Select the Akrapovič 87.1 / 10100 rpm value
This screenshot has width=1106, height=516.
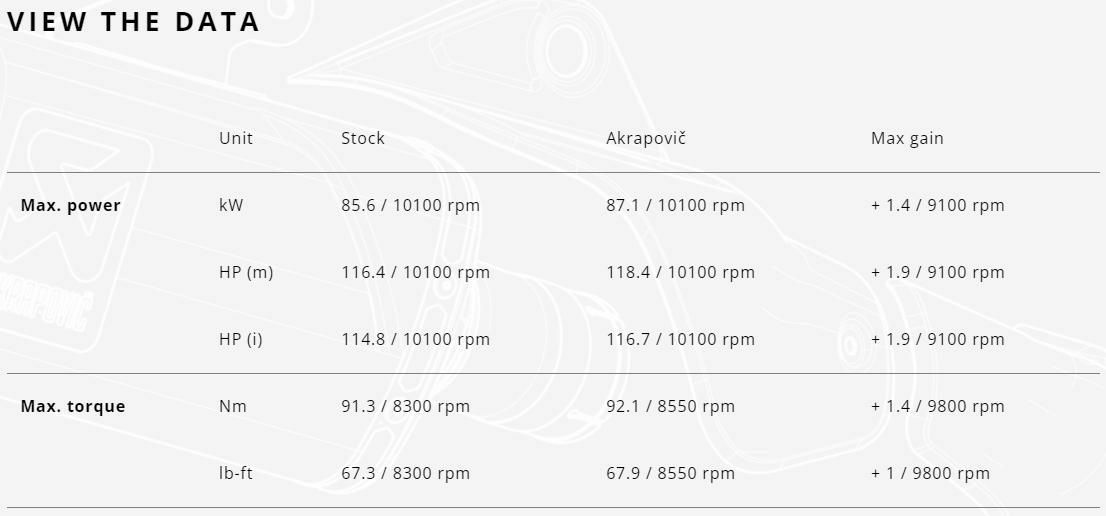point(676,205)
